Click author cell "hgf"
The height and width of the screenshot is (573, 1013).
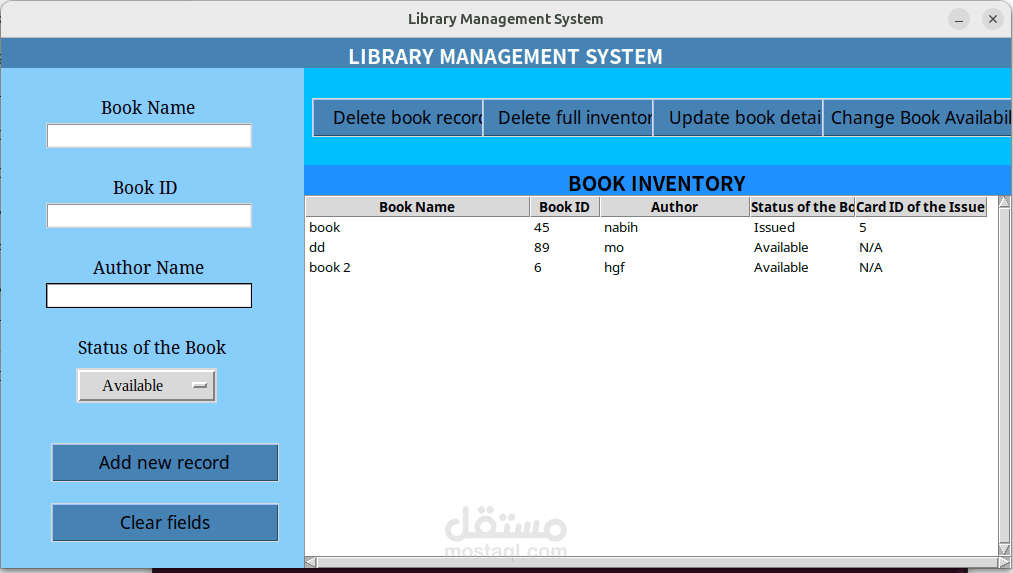tap(614, 267)
